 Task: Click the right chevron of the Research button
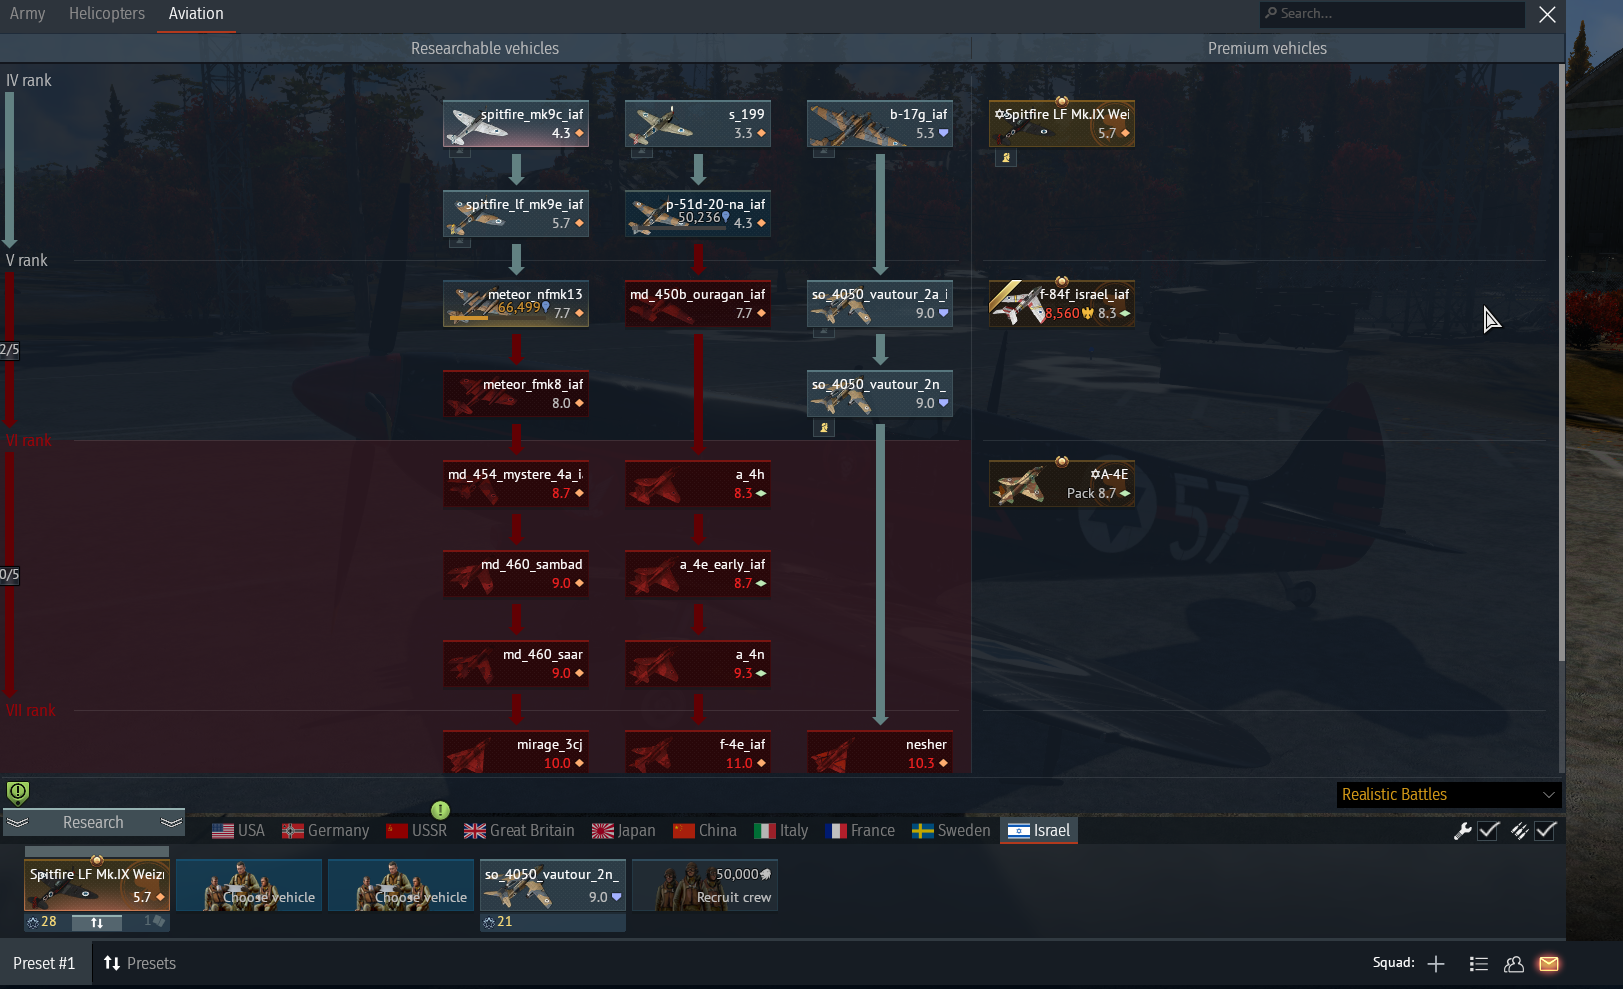coord(171,822)
